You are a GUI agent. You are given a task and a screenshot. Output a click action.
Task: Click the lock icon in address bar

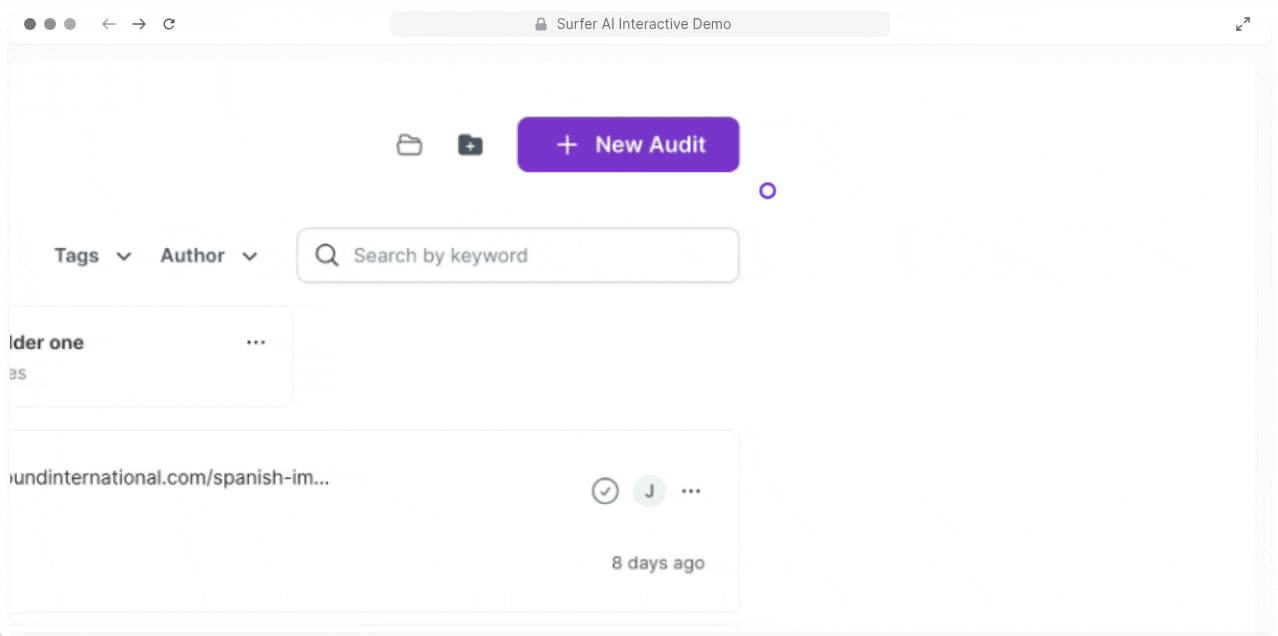tap(541, 24)
